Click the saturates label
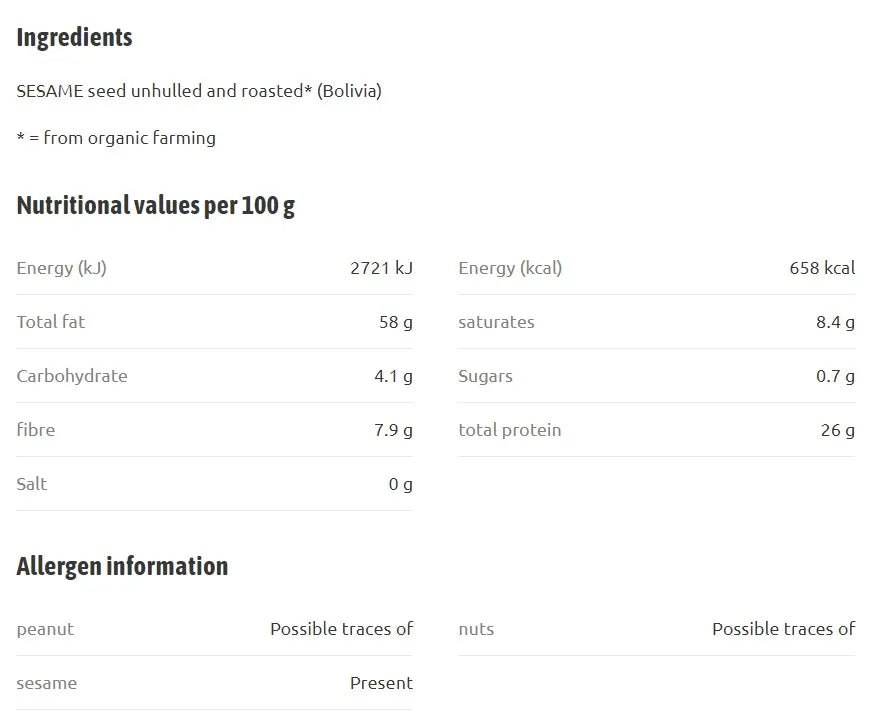 pos(496,322)
